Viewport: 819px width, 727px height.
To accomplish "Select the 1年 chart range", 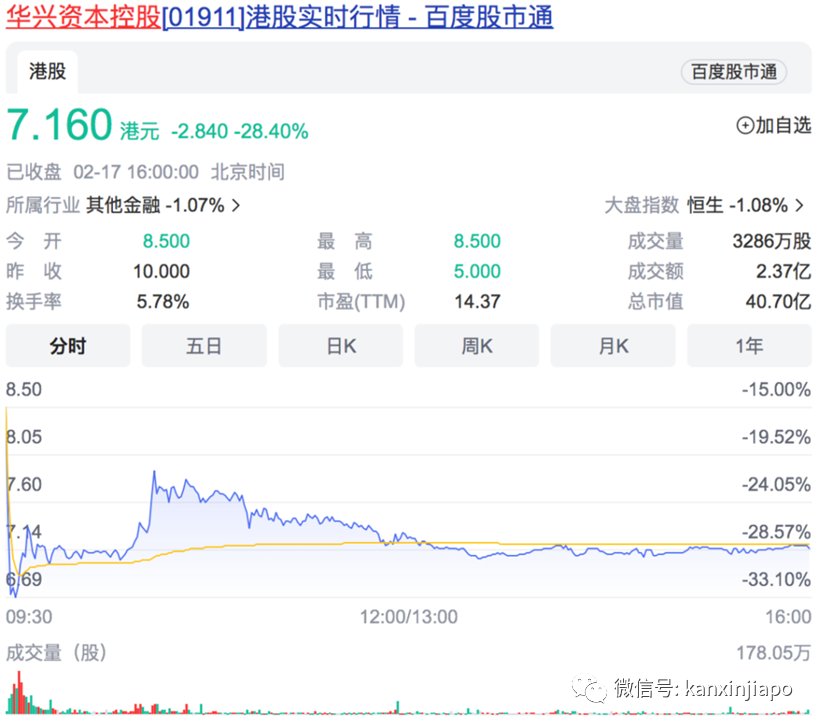I will (x=749, y=346).
